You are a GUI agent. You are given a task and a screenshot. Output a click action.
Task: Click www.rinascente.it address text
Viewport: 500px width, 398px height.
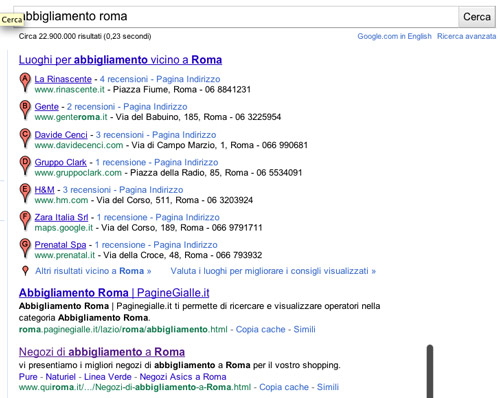(x=70, y=89)
